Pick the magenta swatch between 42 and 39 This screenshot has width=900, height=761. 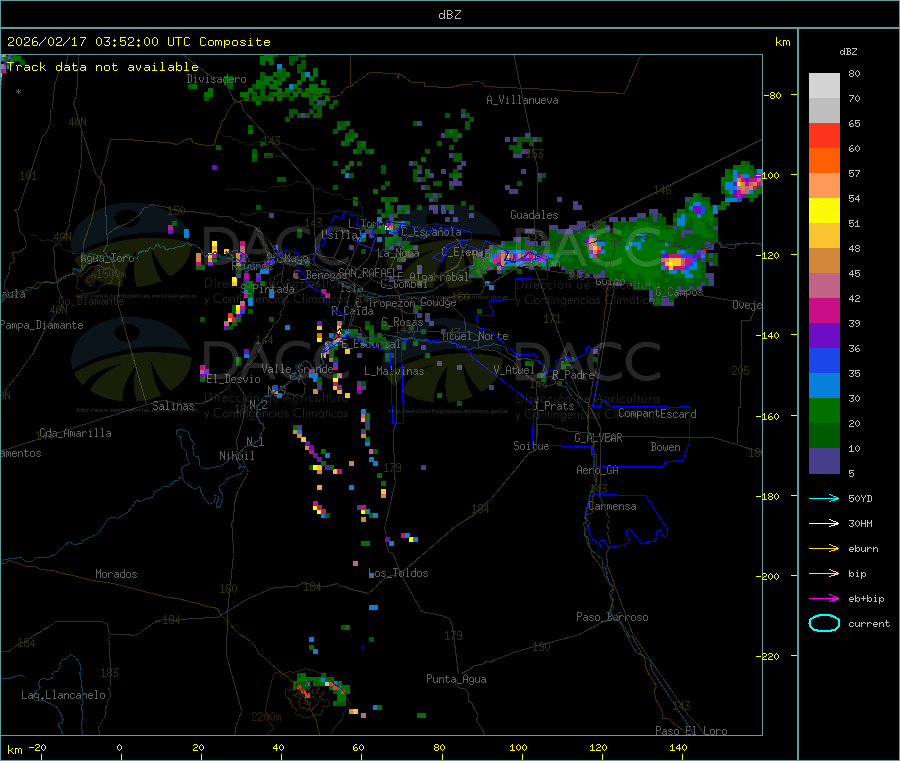(x=824, y=310)
